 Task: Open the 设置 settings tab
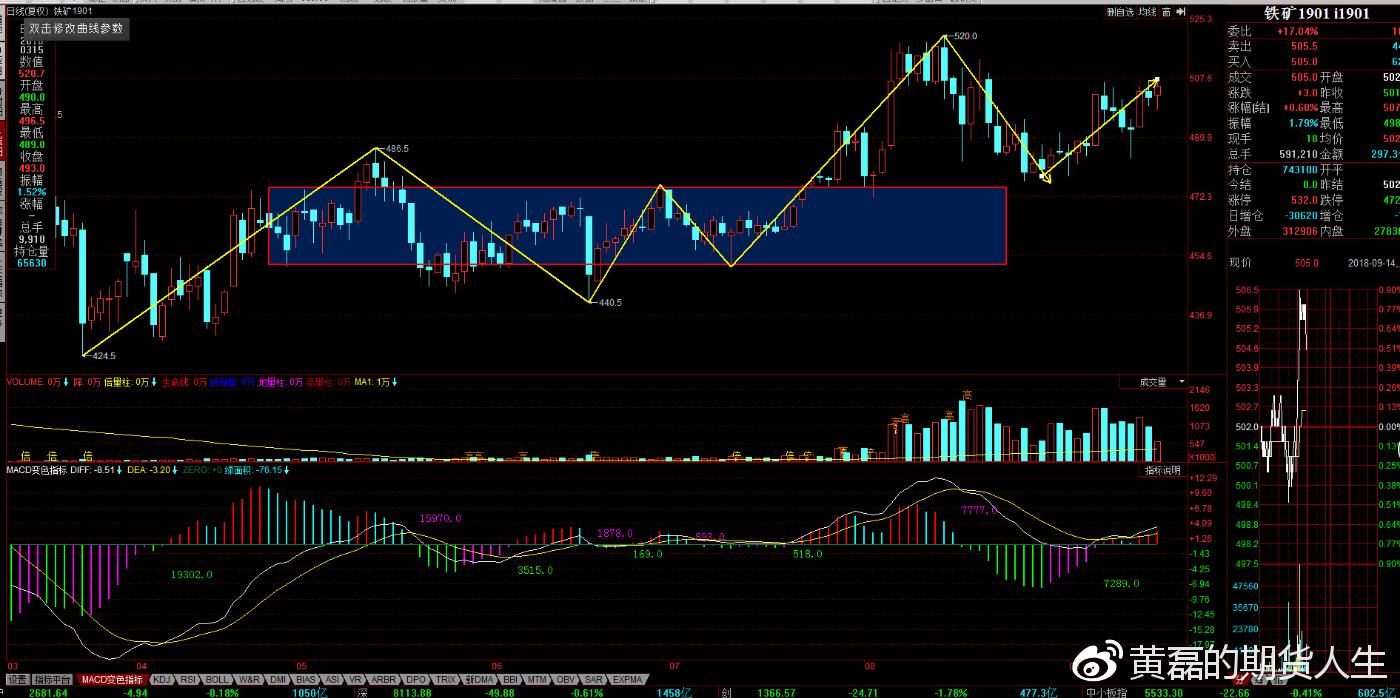click(17, 680)
